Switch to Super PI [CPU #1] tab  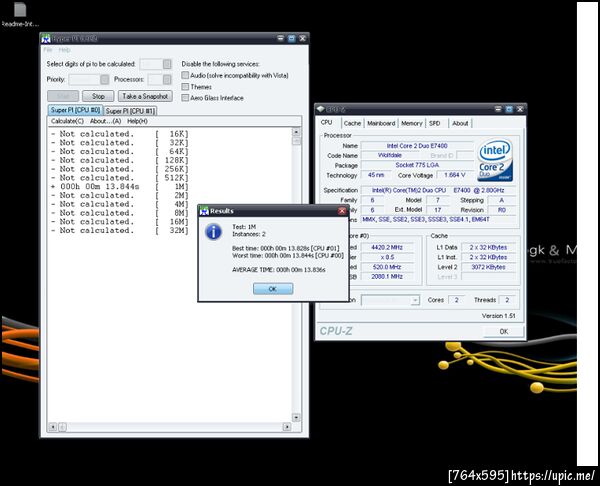pos(130,111)
